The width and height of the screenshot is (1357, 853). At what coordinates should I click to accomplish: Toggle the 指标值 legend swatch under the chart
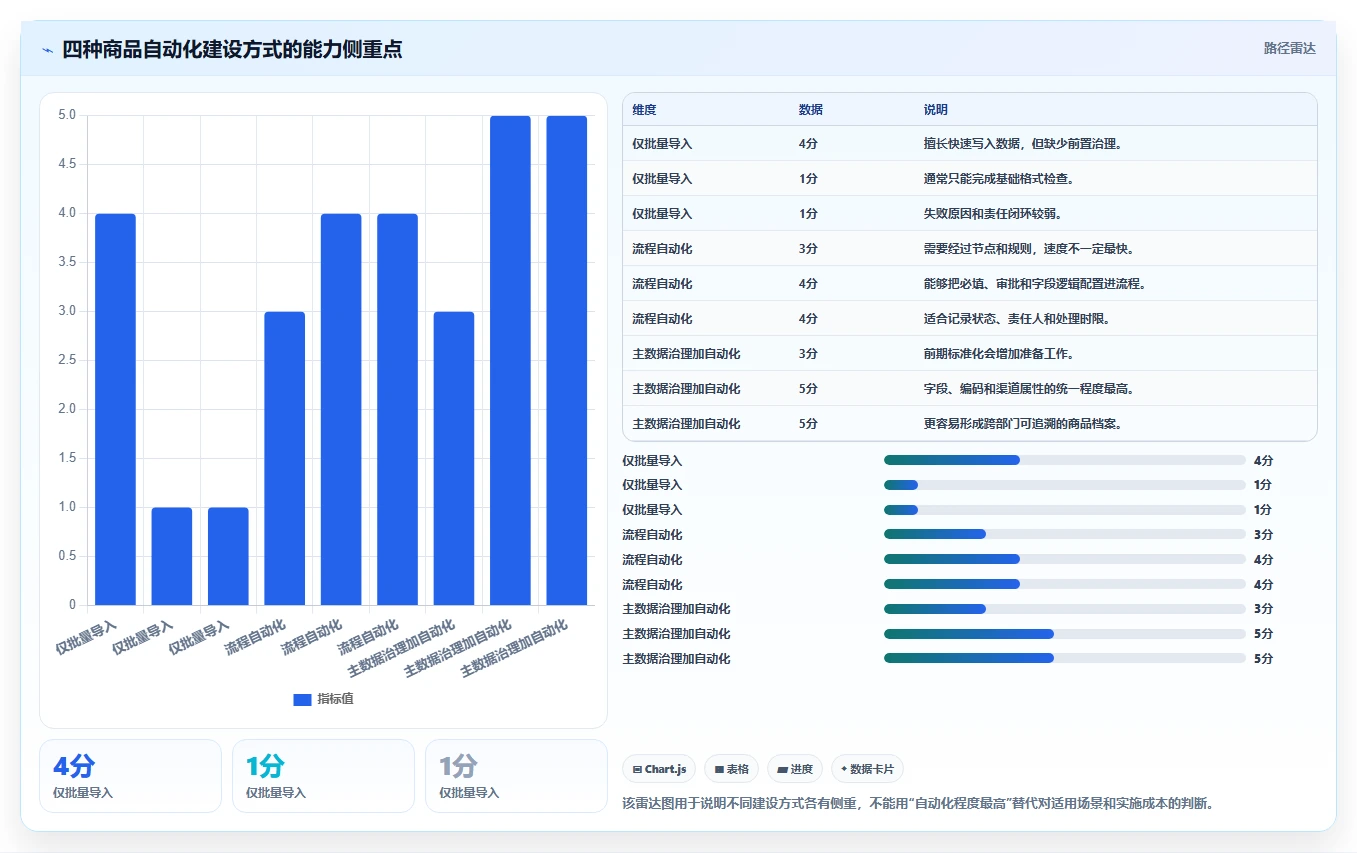tap(302, 700)
